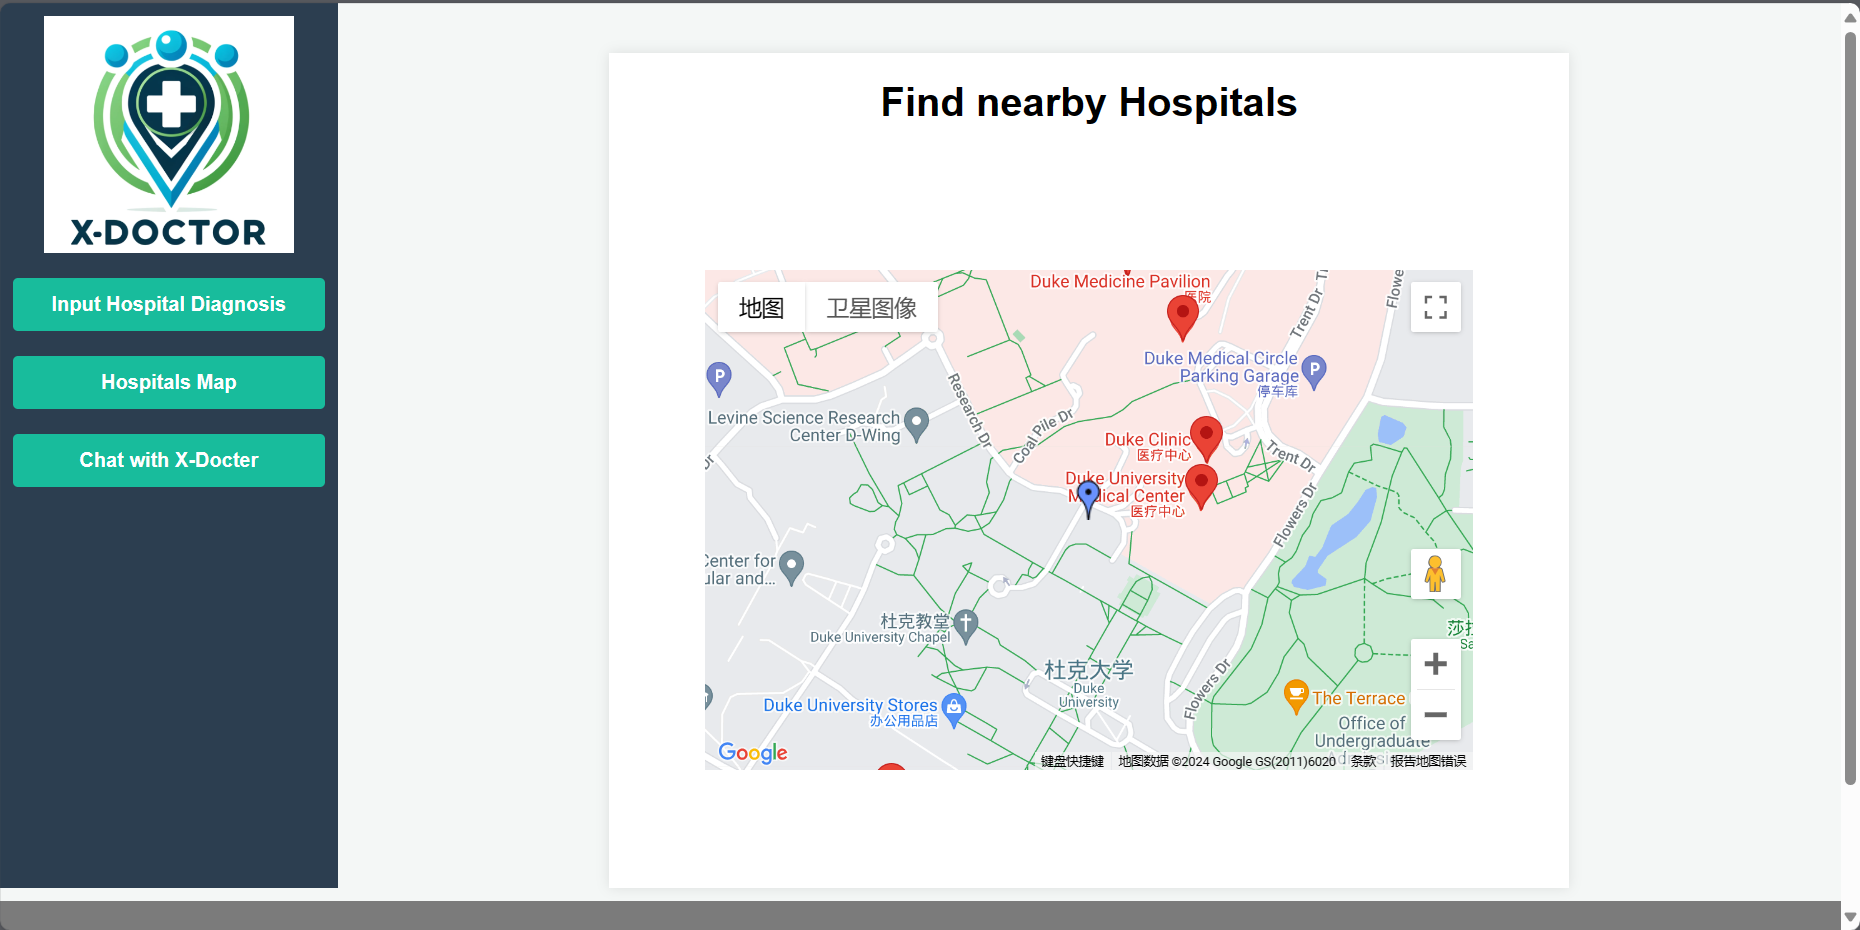Click the scrollbar up arrow
The width and height of the screenshot is (1860, 930).
point(1850,17)
